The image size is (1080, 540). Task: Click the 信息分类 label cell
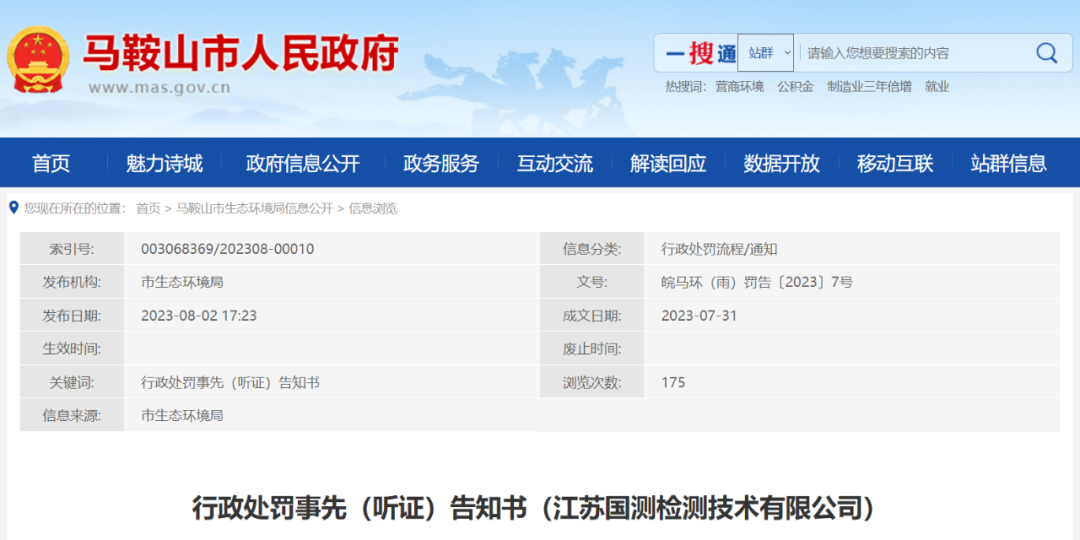pos(592,249)
